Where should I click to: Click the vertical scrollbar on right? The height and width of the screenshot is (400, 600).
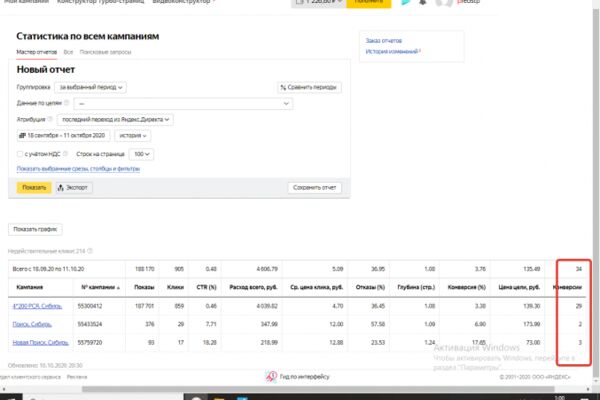tap(596, 191)
